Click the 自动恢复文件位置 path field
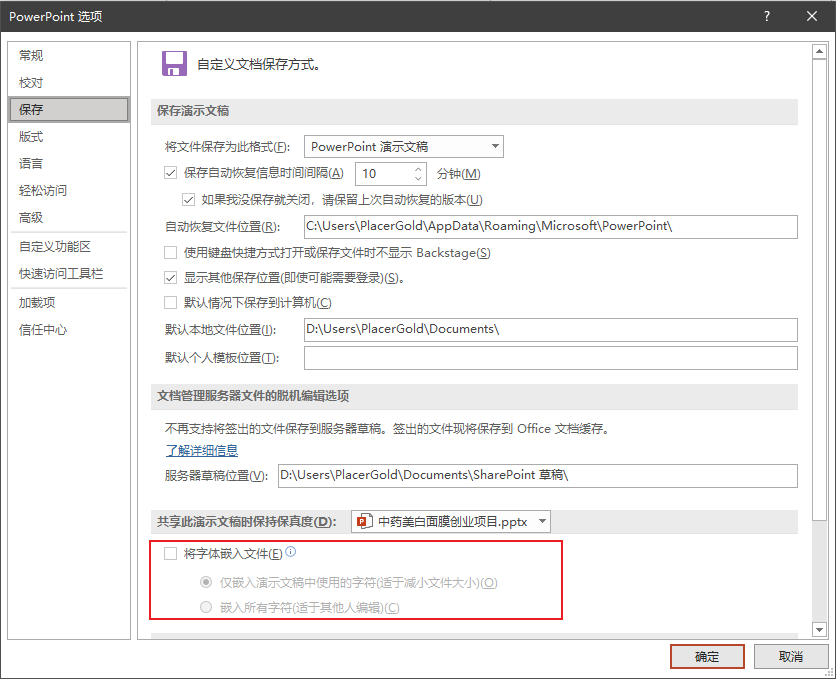This screenshot has width=836, height=679. (551, 227)
